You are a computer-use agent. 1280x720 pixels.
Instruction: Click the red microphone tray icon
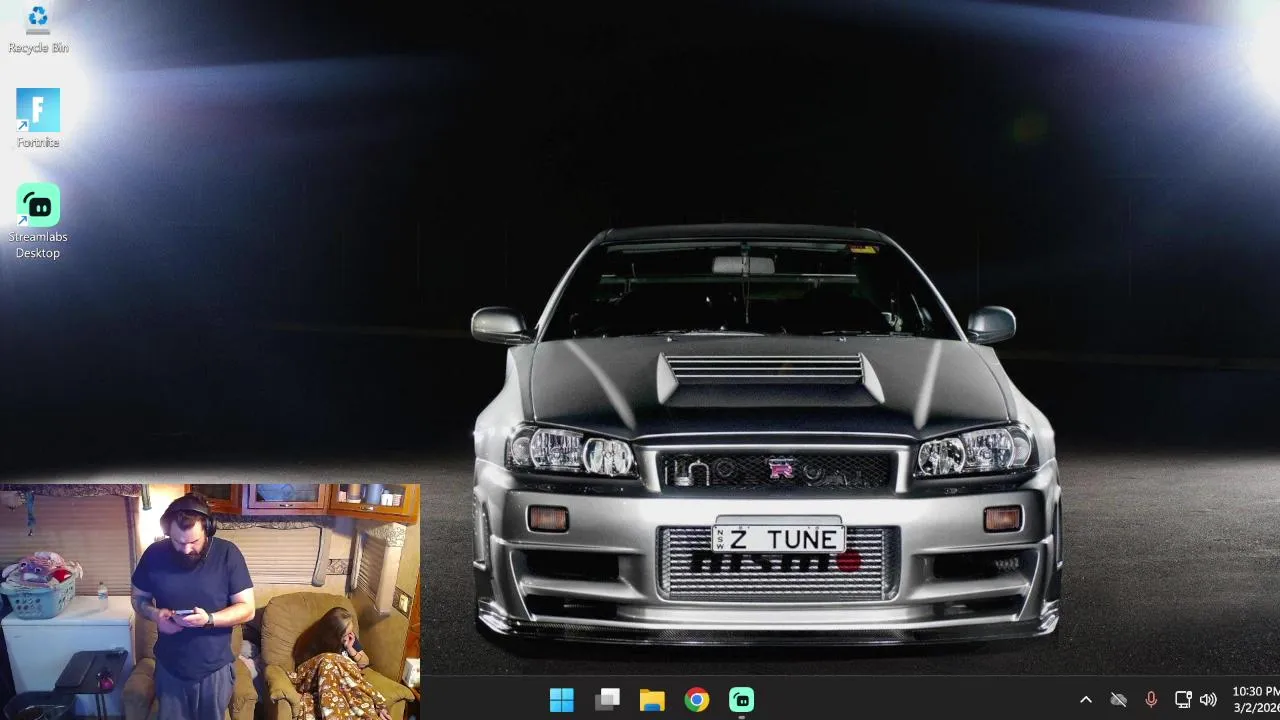coord(1151,700)
